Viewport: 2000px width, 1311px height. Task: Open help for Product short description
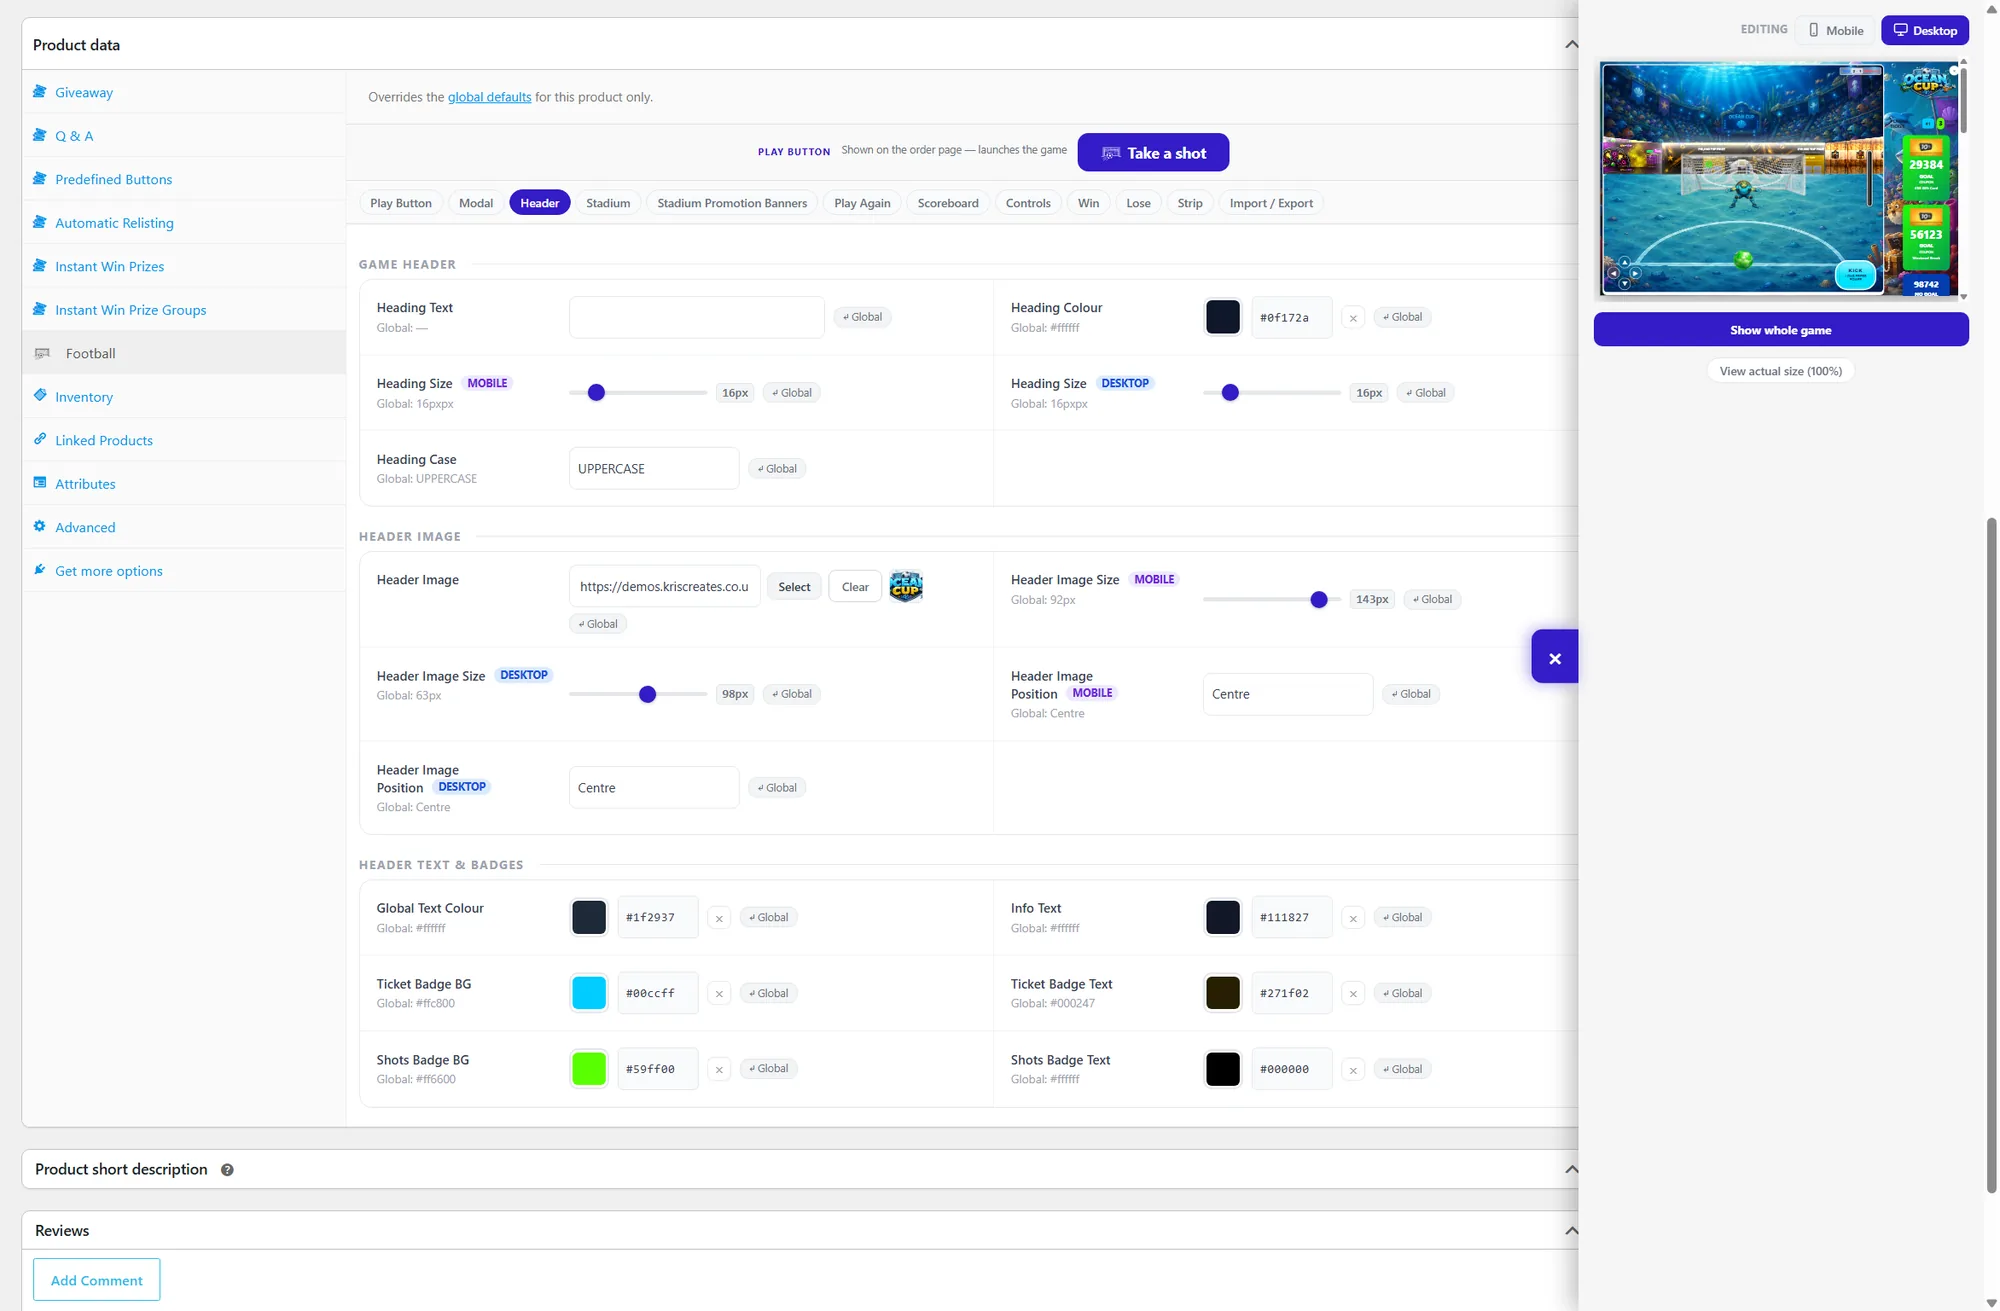click(227, 1170)
